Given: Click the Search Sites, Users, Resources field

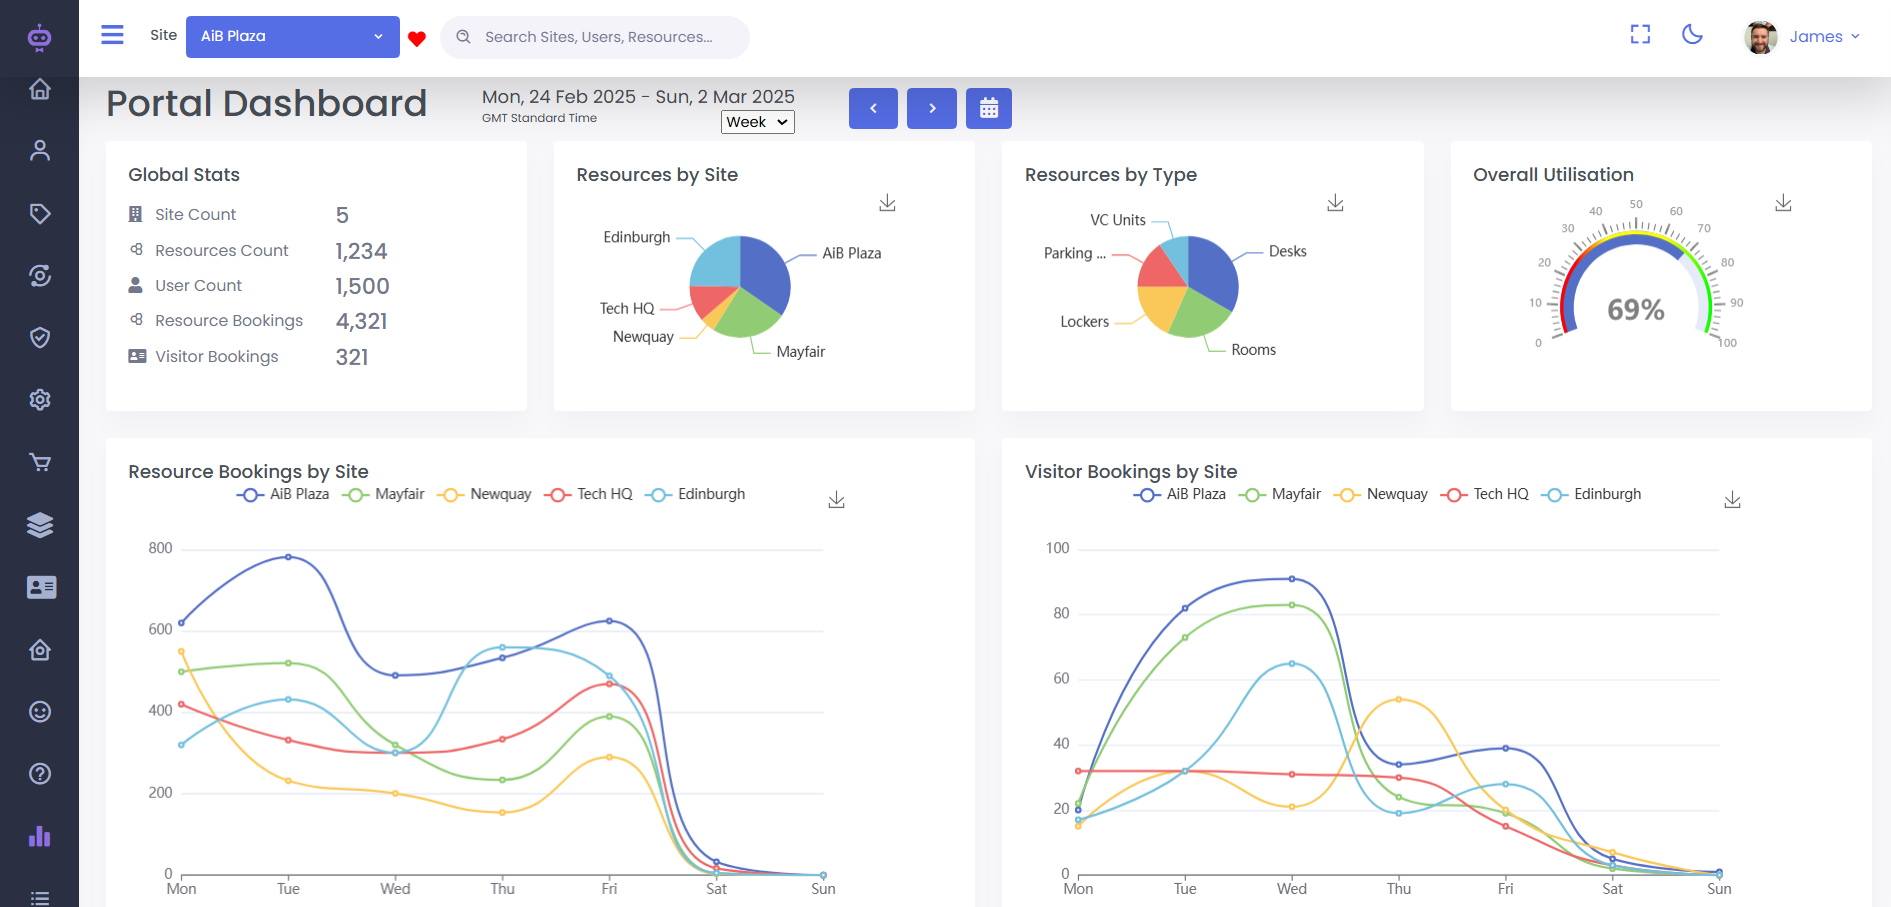Looking at the screenshot, I should pyautogui.click(x=598, y=37).
